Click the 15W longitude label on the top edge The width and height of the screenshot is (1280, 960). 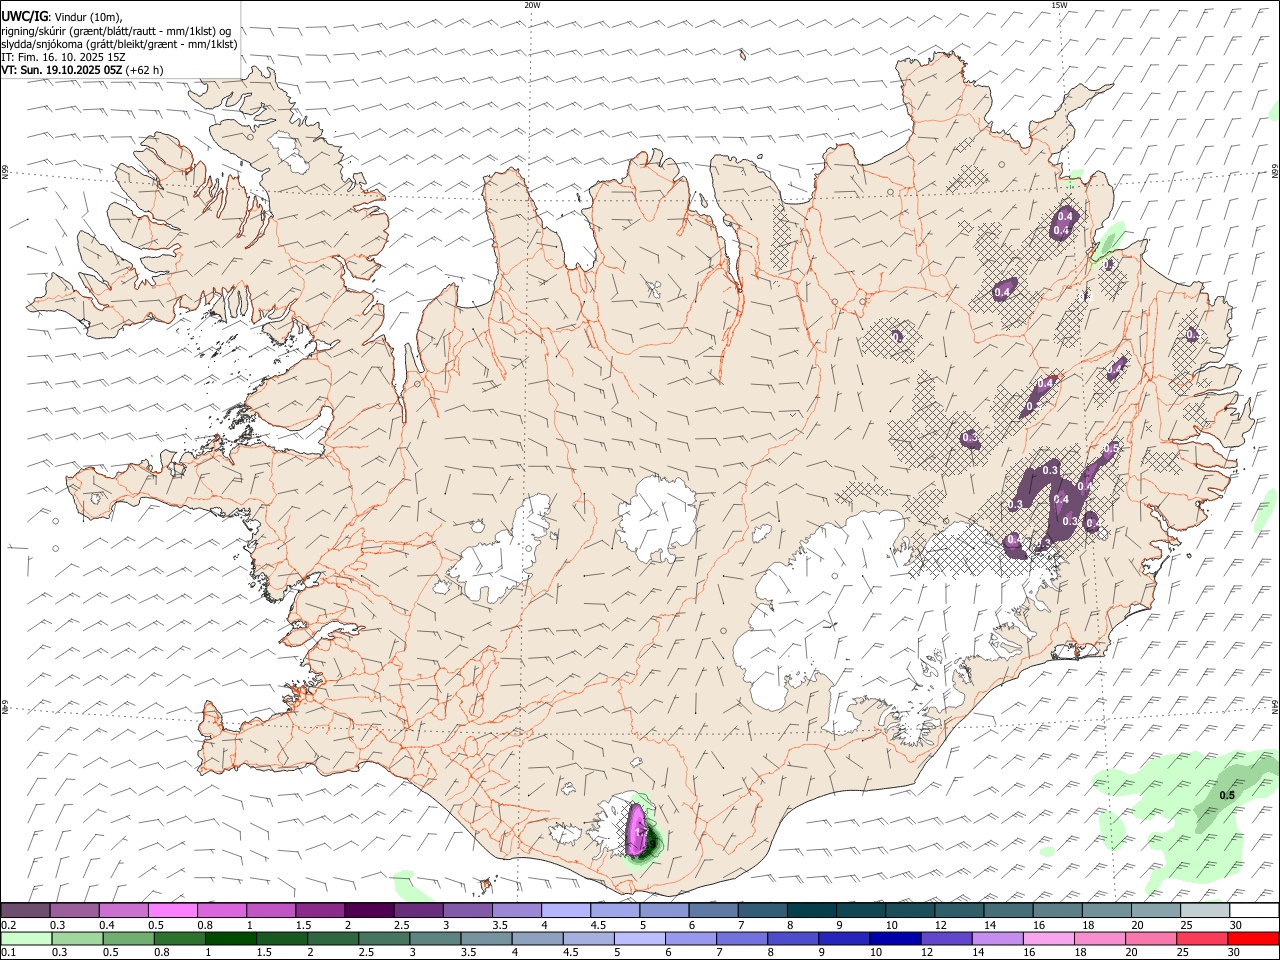[1059, 5]
